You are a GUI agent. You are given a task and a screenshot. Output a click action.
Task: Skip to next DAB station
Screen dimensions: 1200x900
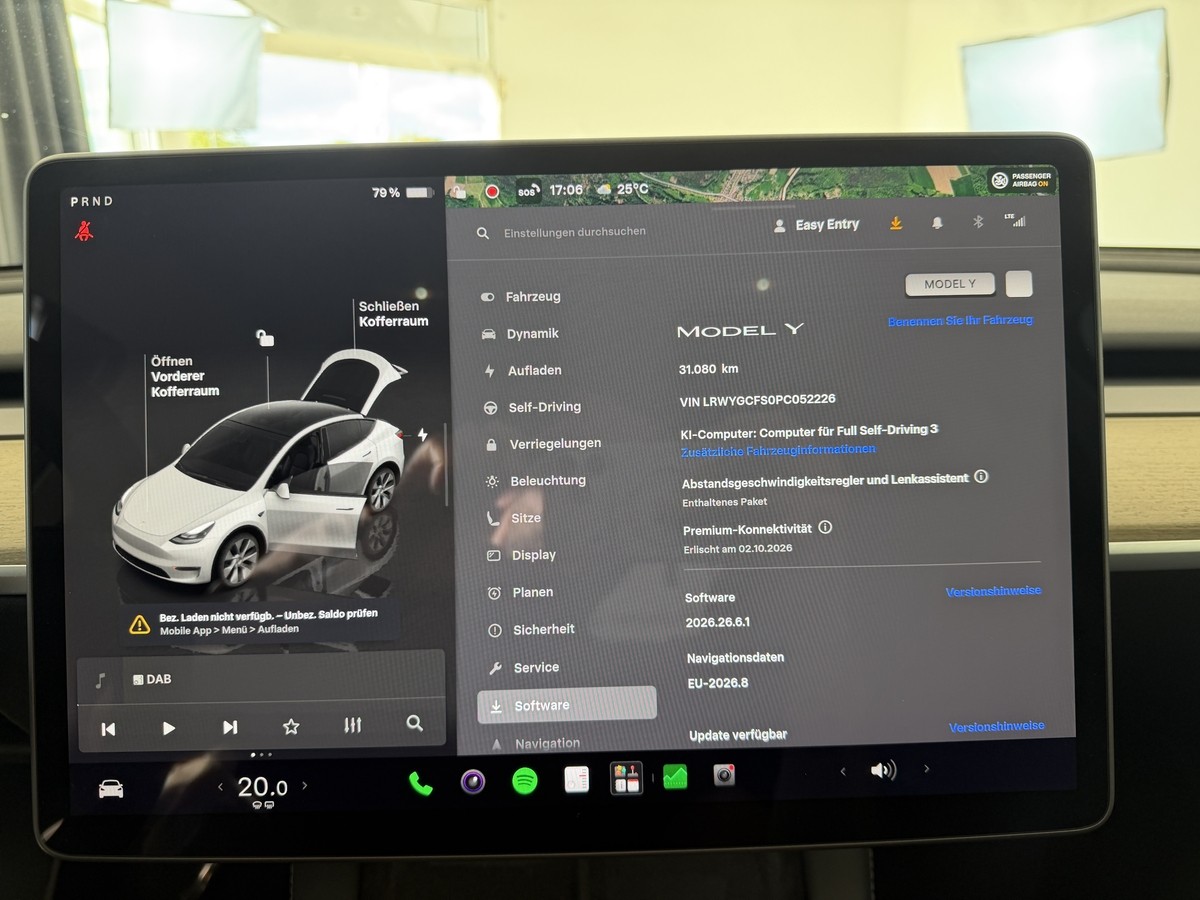[230, 727]
